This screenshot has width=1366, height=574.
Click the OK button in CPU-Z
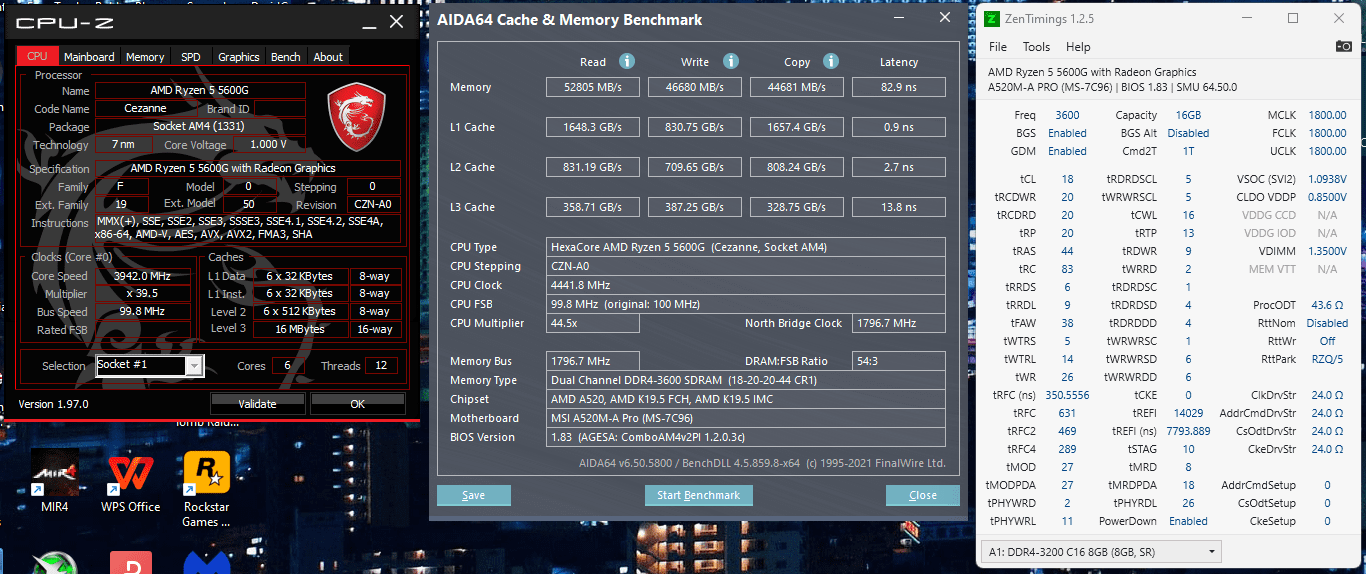click(357, 404)
